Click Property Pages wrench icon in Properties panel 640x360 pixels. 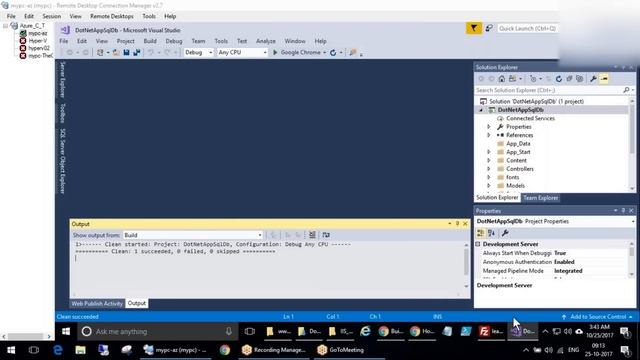505,233
